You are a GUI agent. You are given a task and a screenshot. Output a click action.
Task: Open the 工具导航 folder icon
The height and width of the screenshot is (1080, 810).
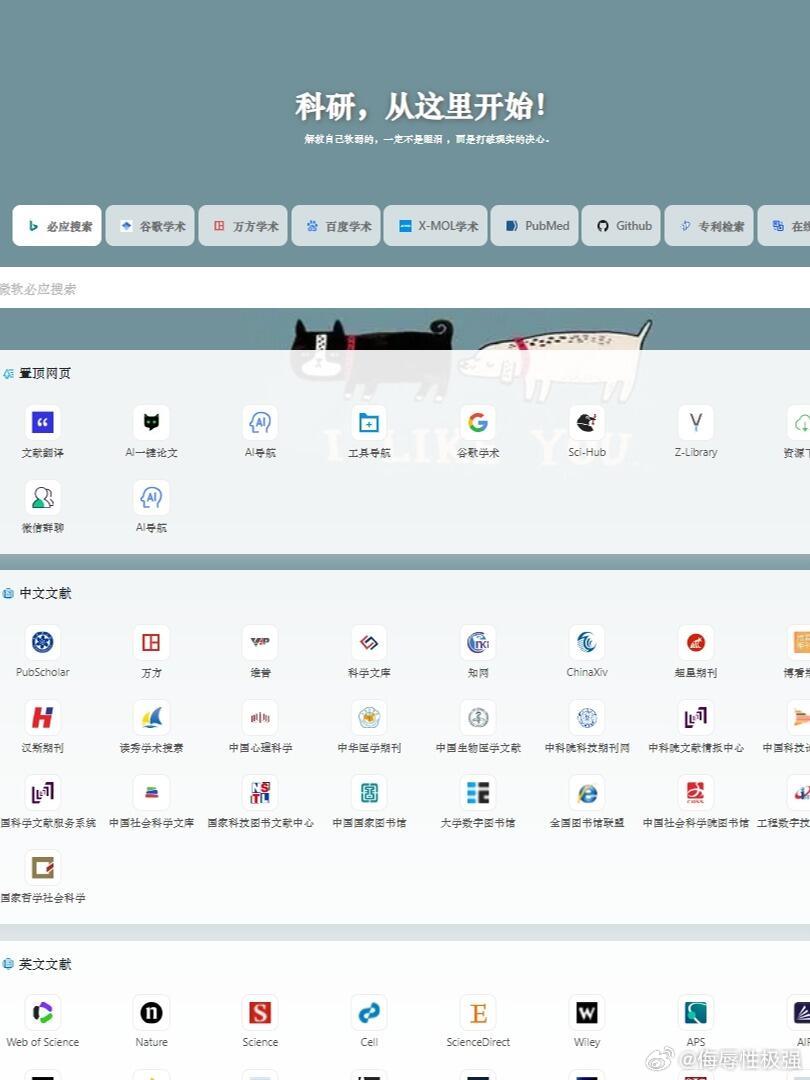pyautogui.click(x=369, y=422)
